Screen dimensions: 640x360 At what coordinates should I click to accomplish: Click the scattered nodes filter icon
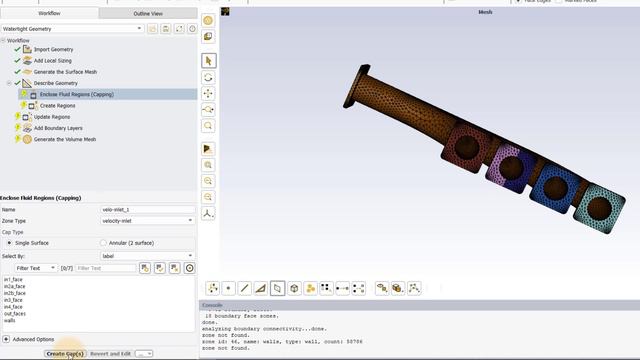[x=213, y=288]
